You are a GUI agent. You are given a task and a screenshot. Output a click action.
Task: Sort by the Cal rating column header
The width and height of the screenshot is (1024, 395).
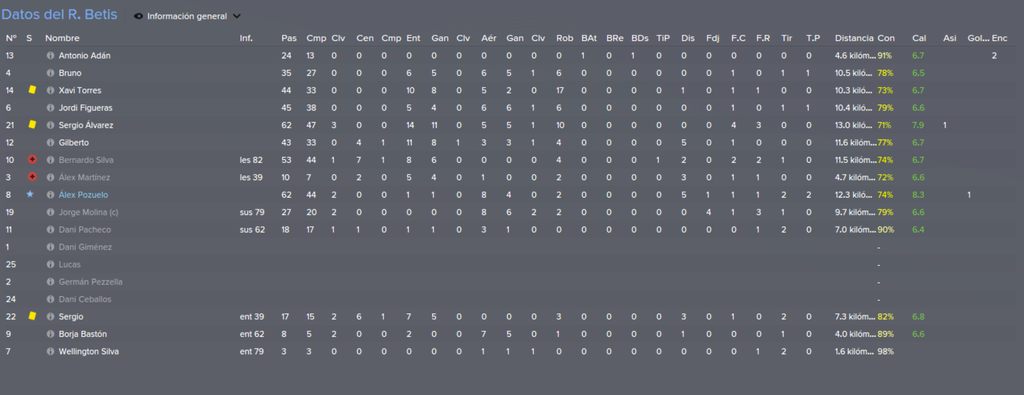click(919, 39)
